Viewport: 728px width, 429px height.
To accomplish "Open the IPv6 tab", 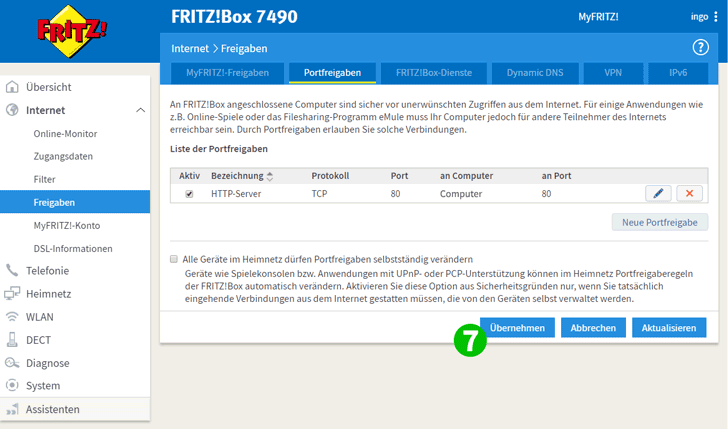I will click(x=678, y=73).
